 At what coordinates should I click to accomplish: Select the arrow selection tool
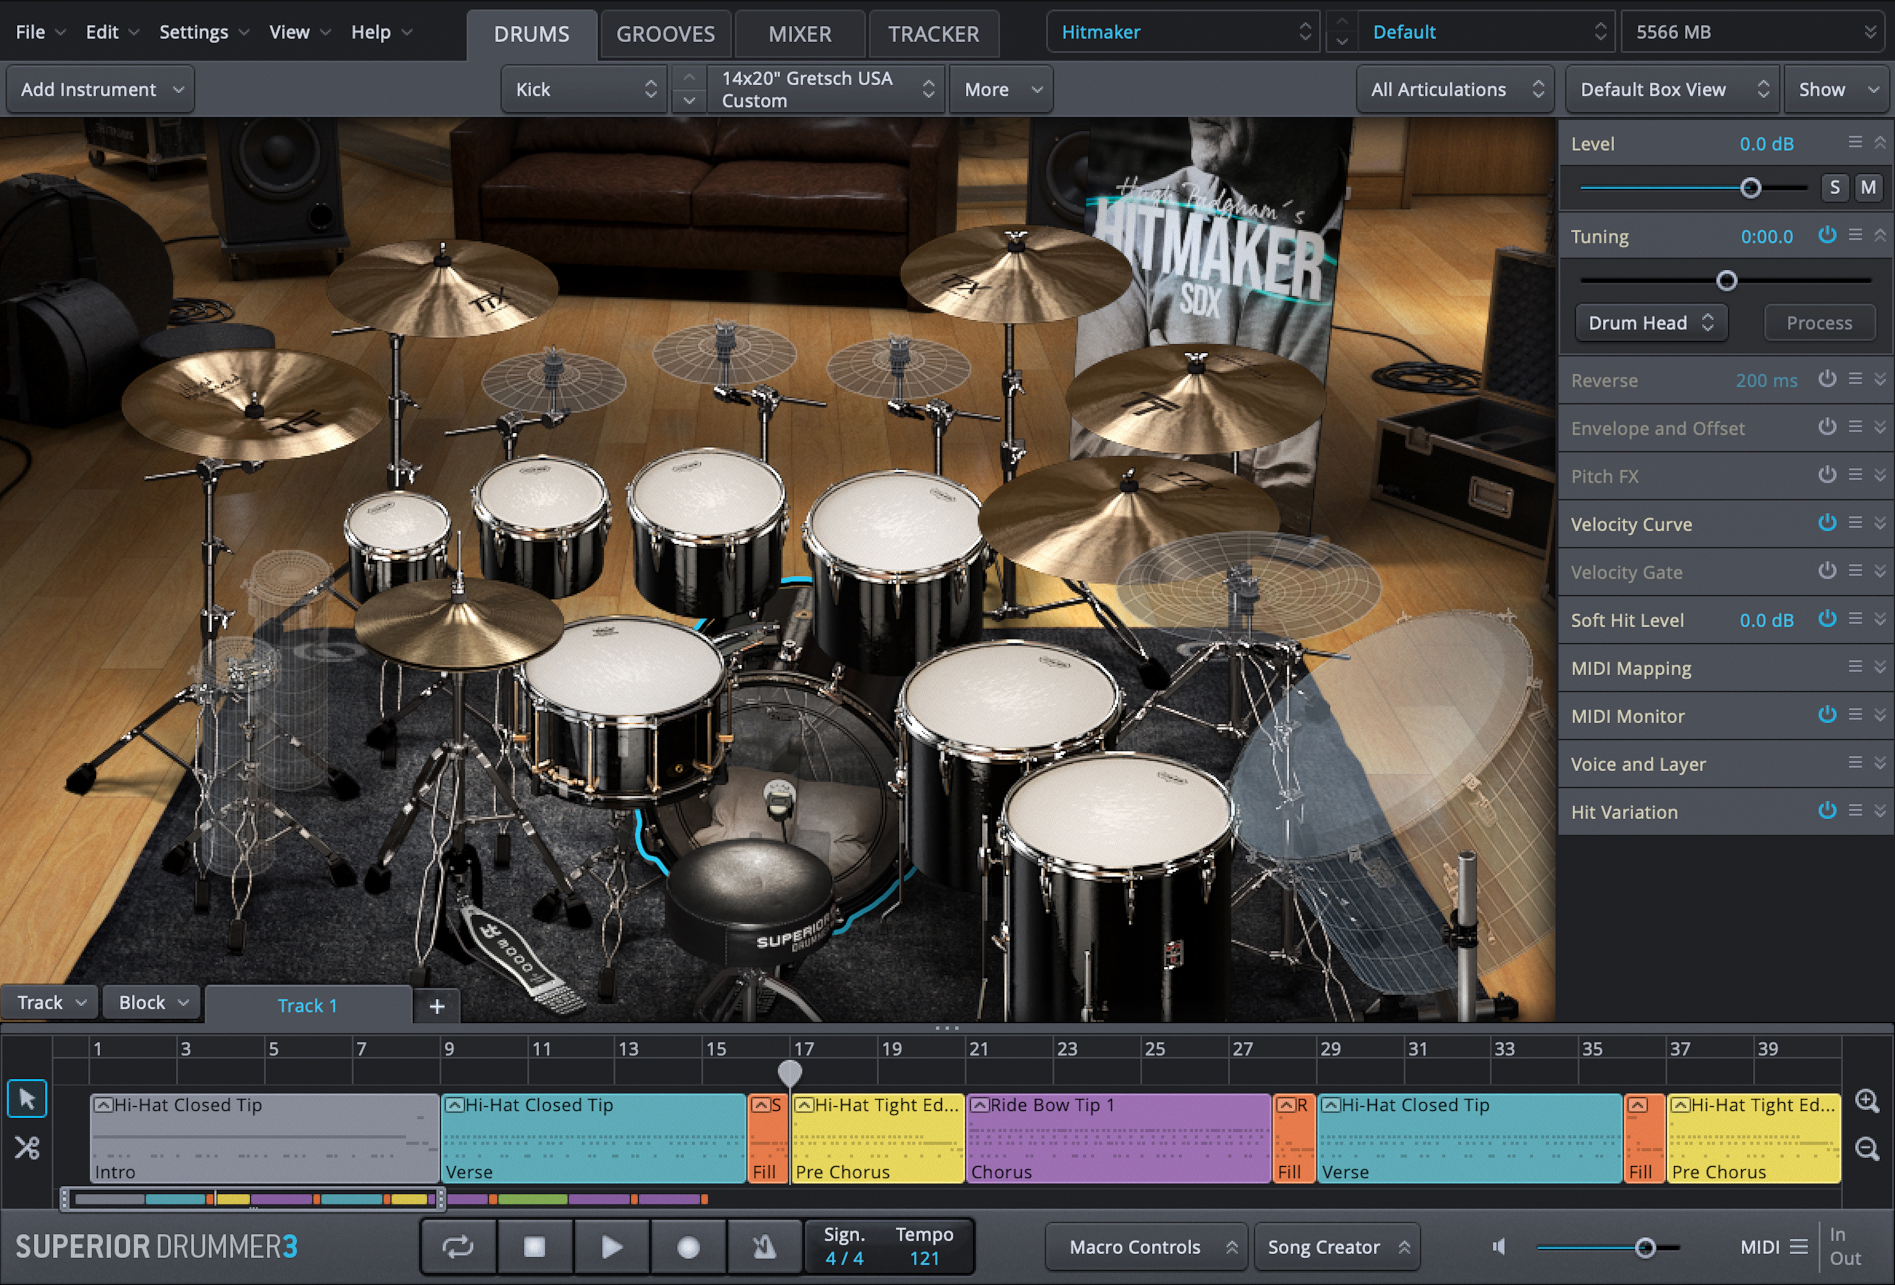27,1098
